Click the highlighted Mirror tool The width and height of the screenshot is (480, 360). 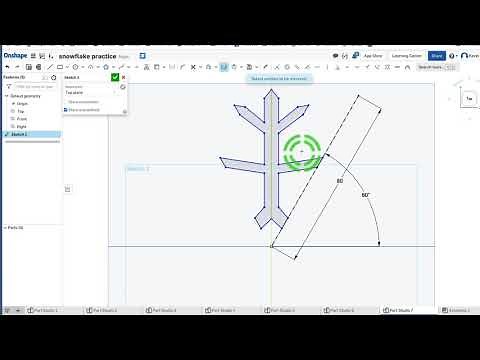coord(224,67)
